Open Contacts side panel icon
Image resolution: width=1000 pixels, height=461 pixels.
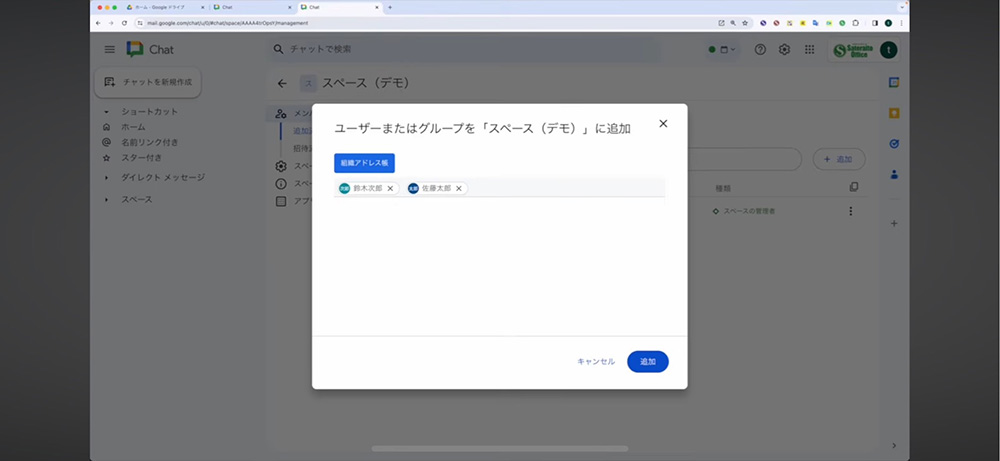click(893, 174)
